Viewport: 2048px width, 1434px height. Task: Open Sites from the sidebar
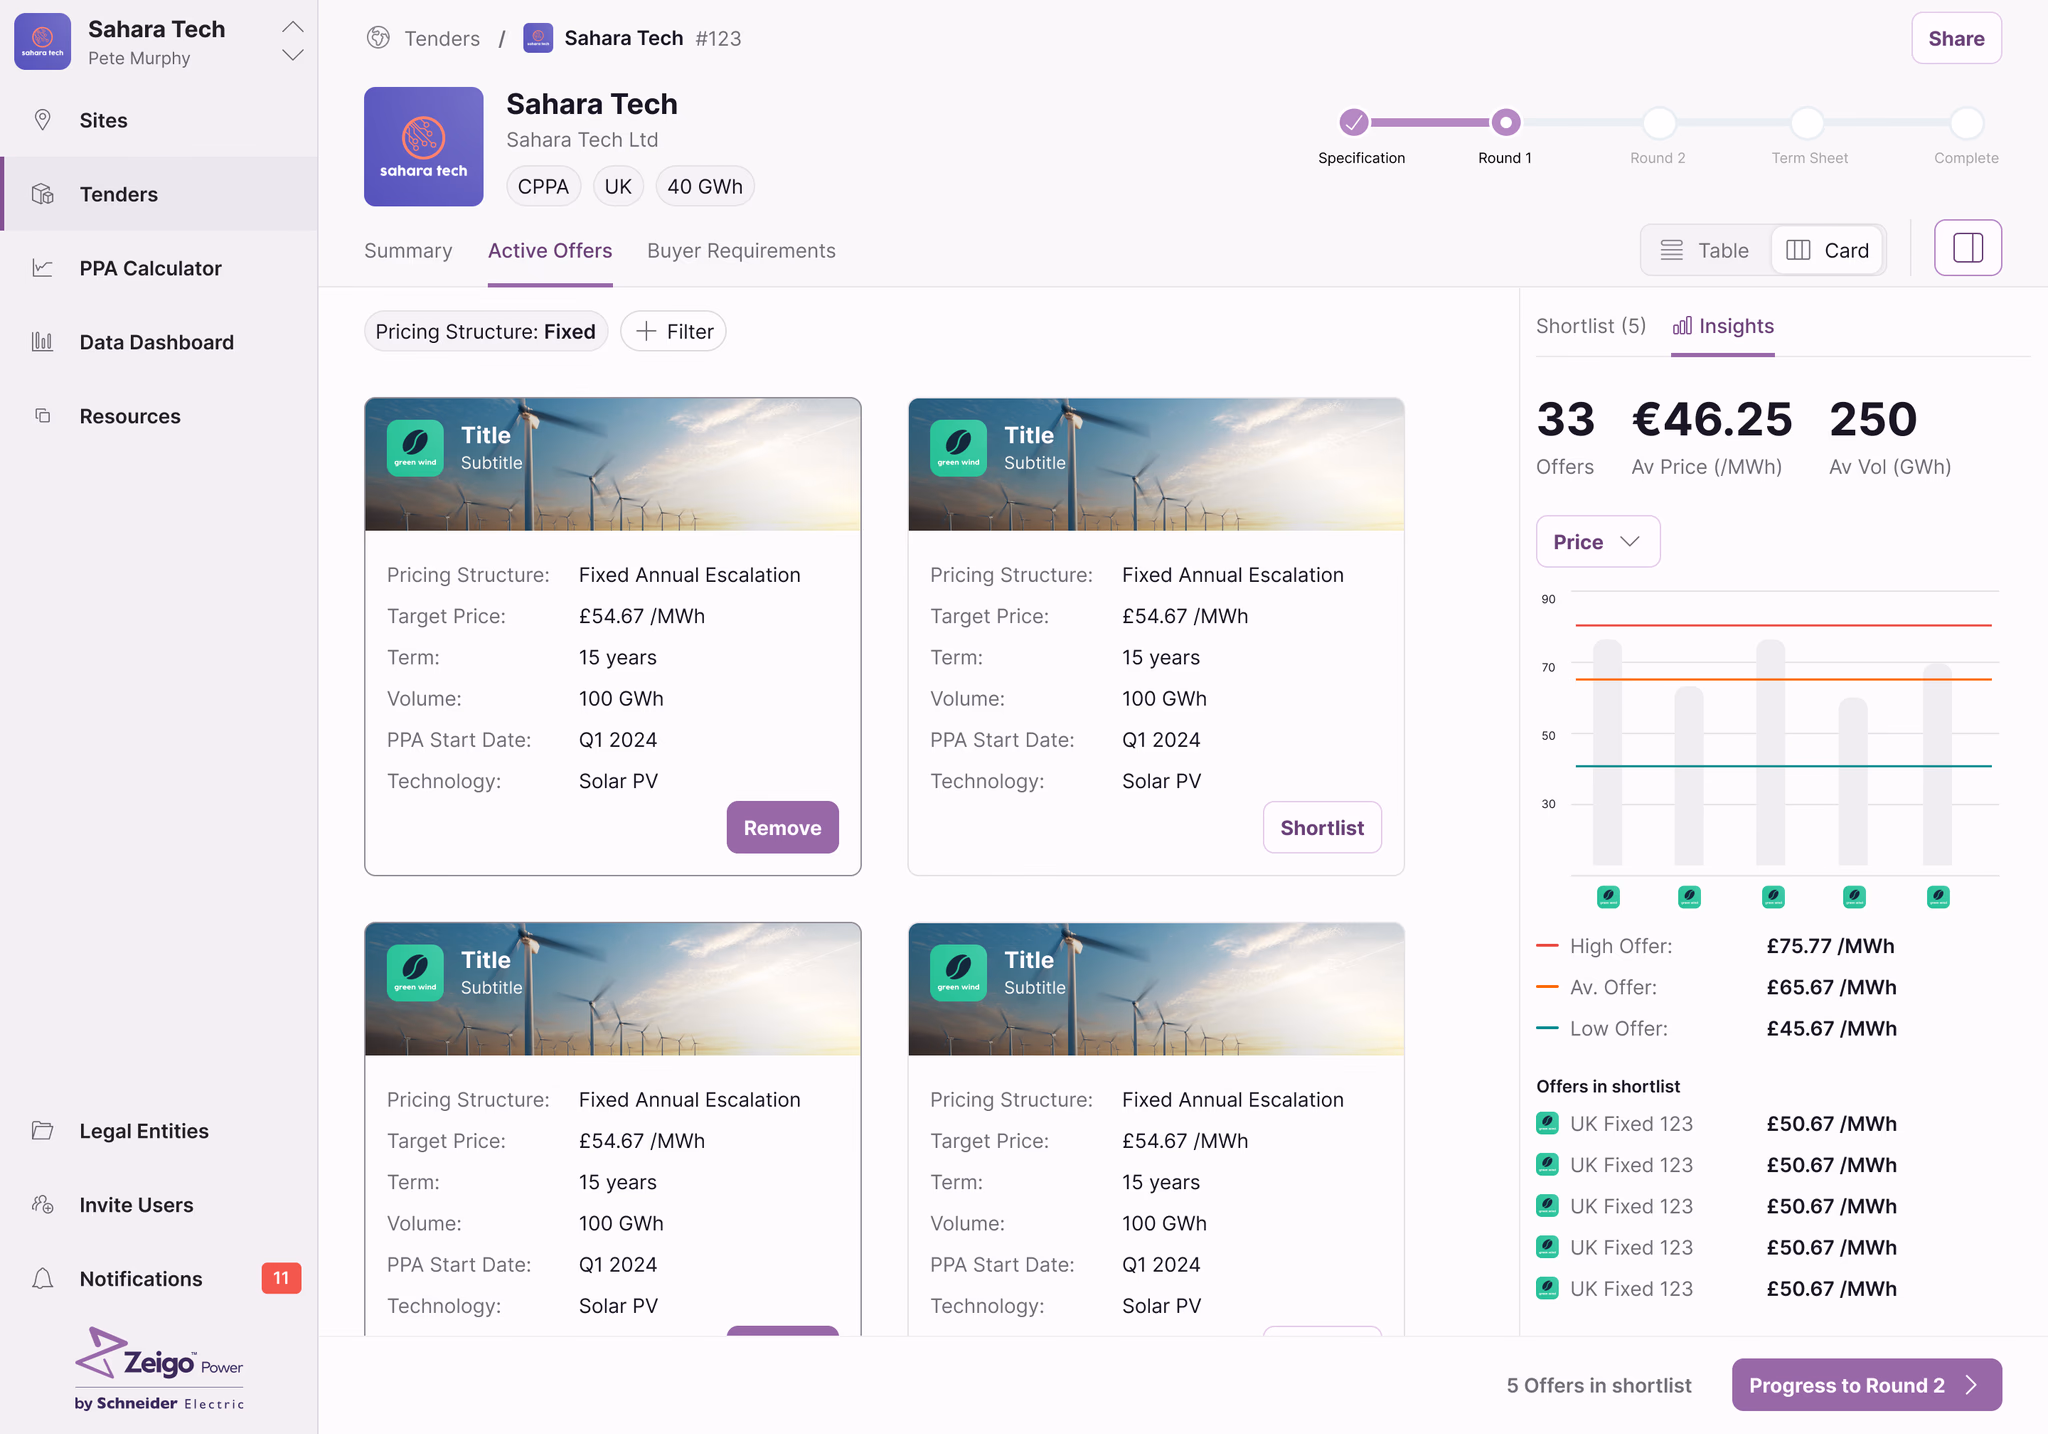pos(159,120)
